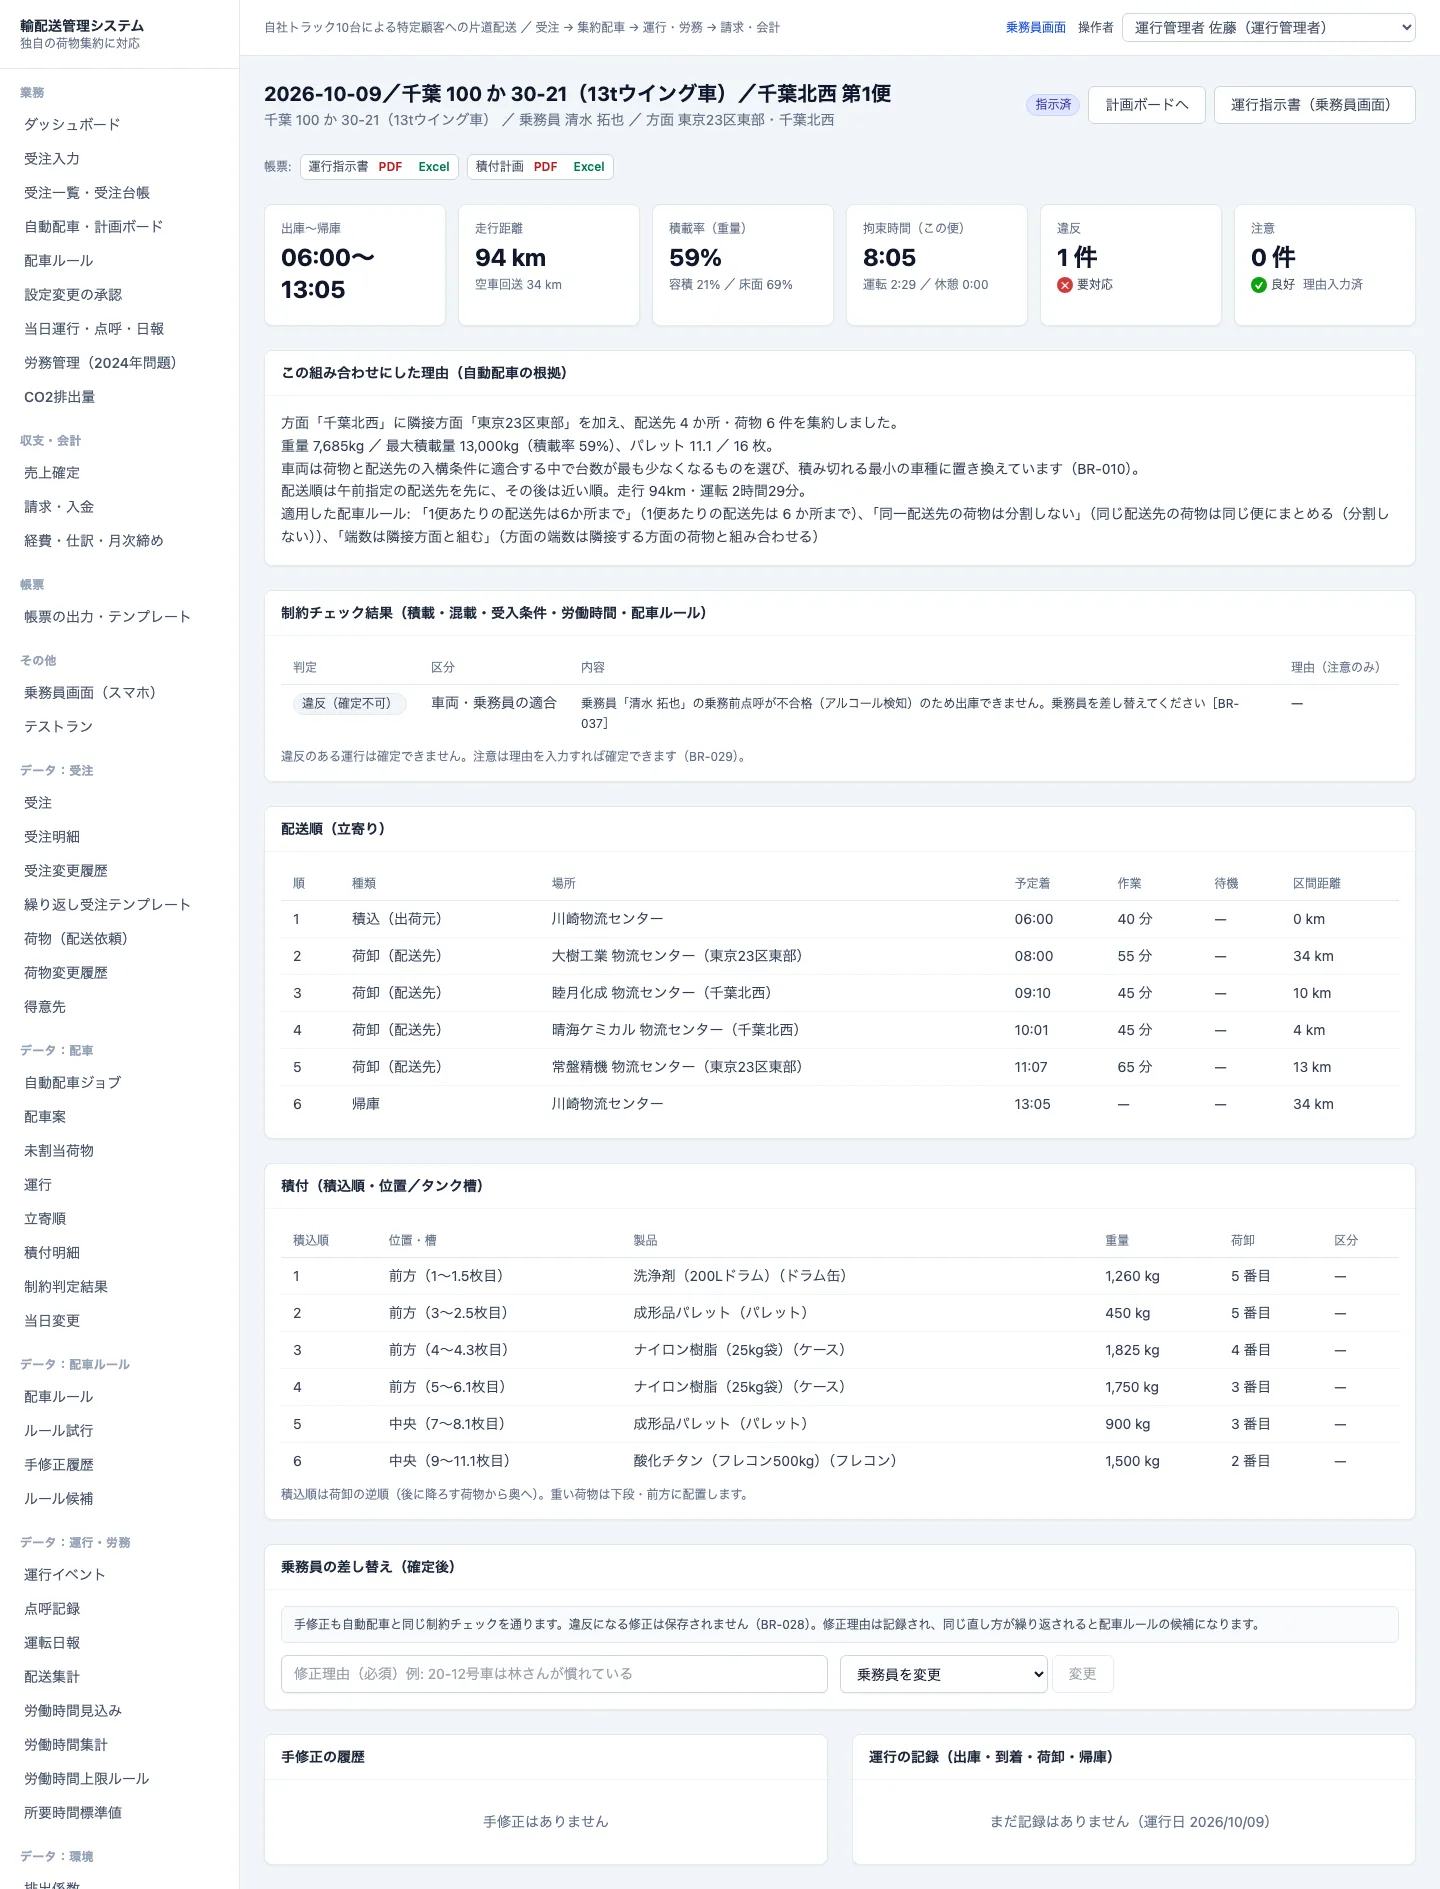
Task: Go to 当日運行・点呼・日報
Action: point(94,328)
